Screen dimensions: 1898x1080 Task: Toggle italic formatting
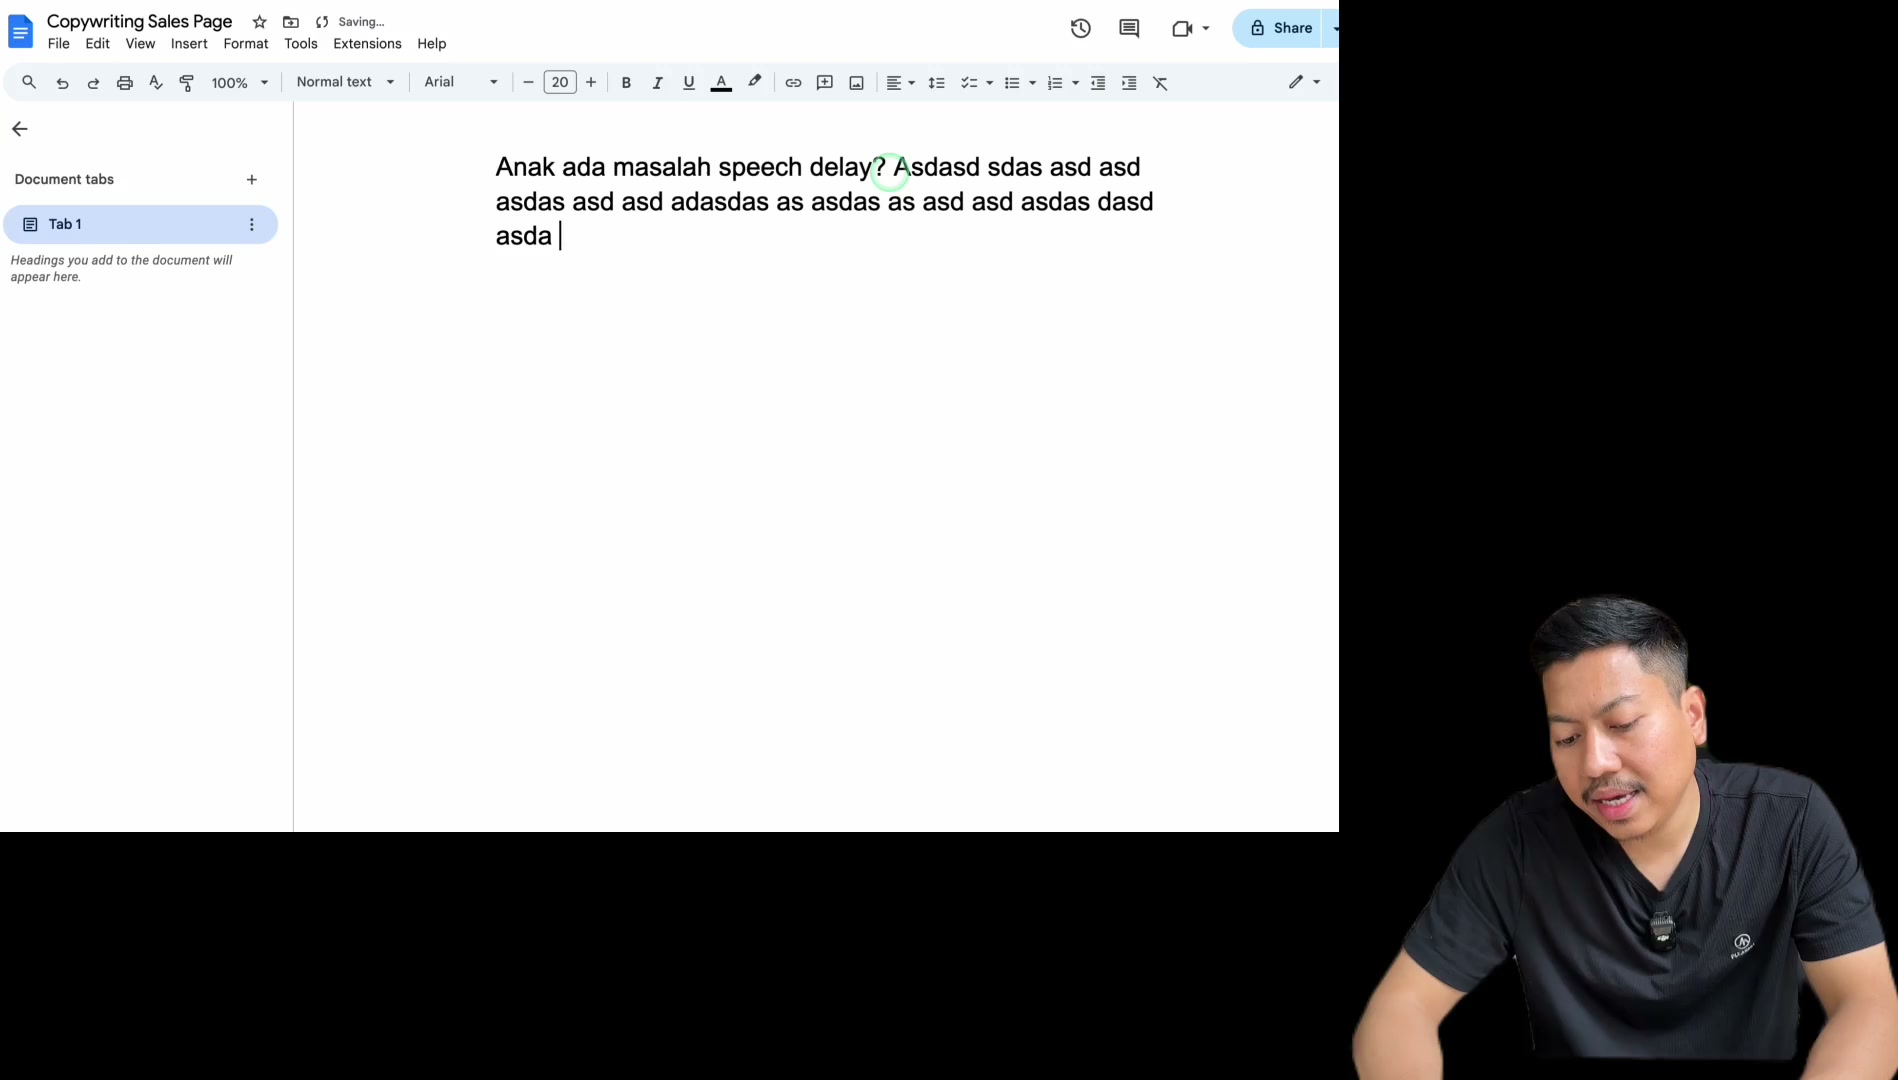[x=657, y=83]
